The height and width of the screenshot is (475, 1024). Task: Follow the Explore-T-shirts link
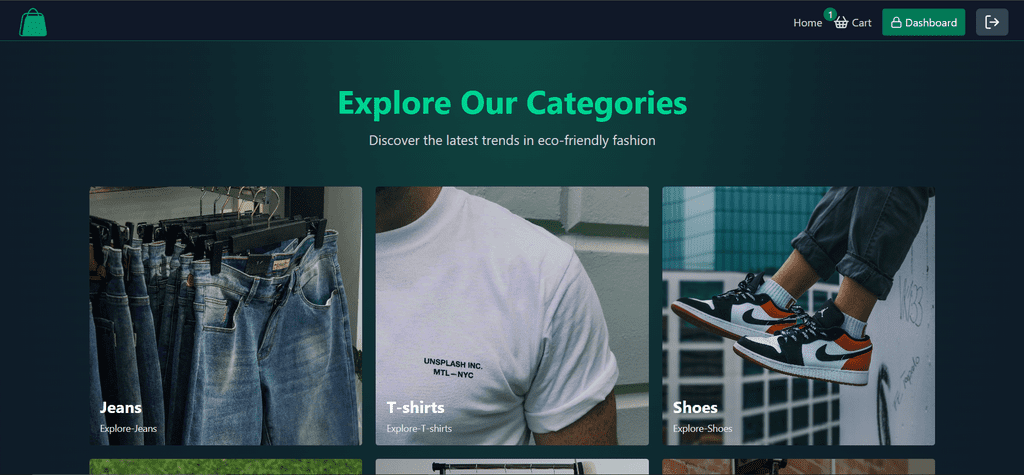pyautogui.click(x=419, y=429)
